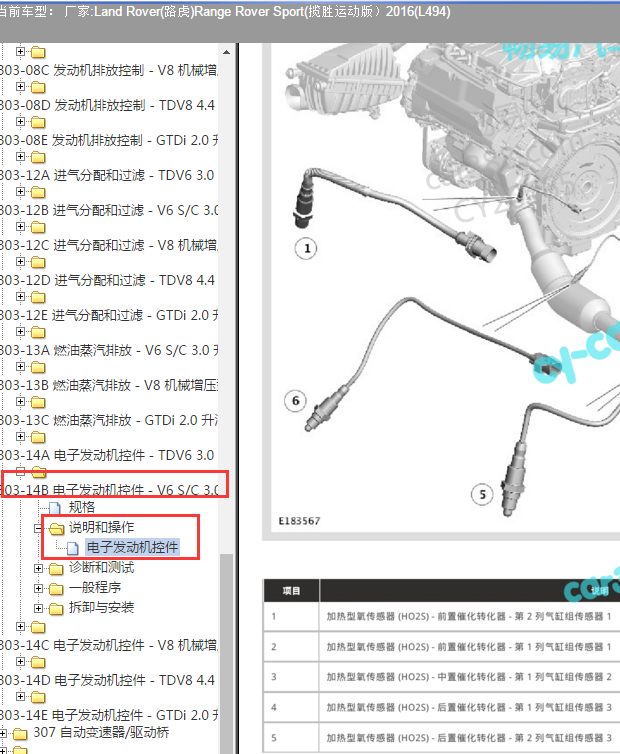Click callout number 1 on the diagram
The width and height of the screenshot is (620, 754).
(306, 249)
